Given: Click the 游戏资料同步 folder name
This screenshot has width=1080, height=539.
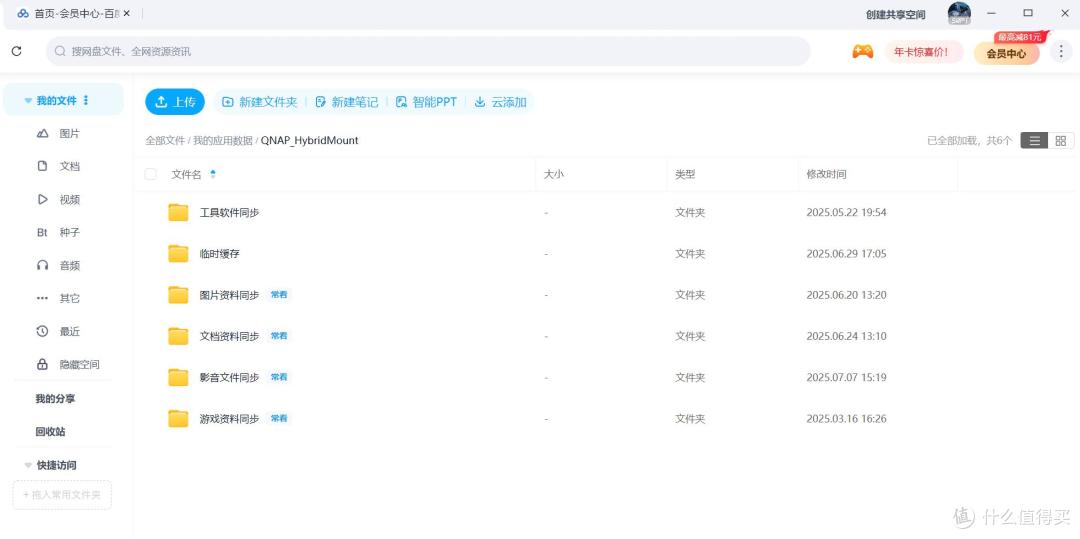Looking at the screenshot, I should click(x=229, y=419).
